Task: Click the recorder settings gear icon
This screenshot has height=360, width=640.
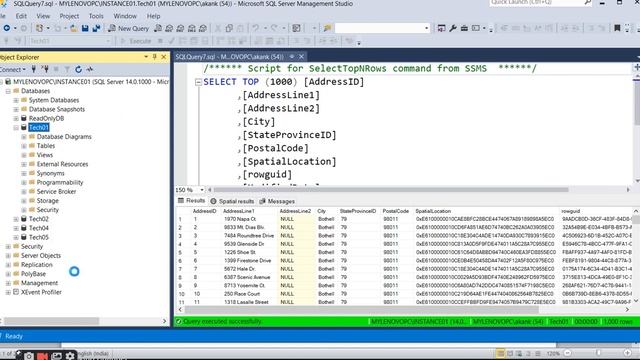Action: [70, 356]
